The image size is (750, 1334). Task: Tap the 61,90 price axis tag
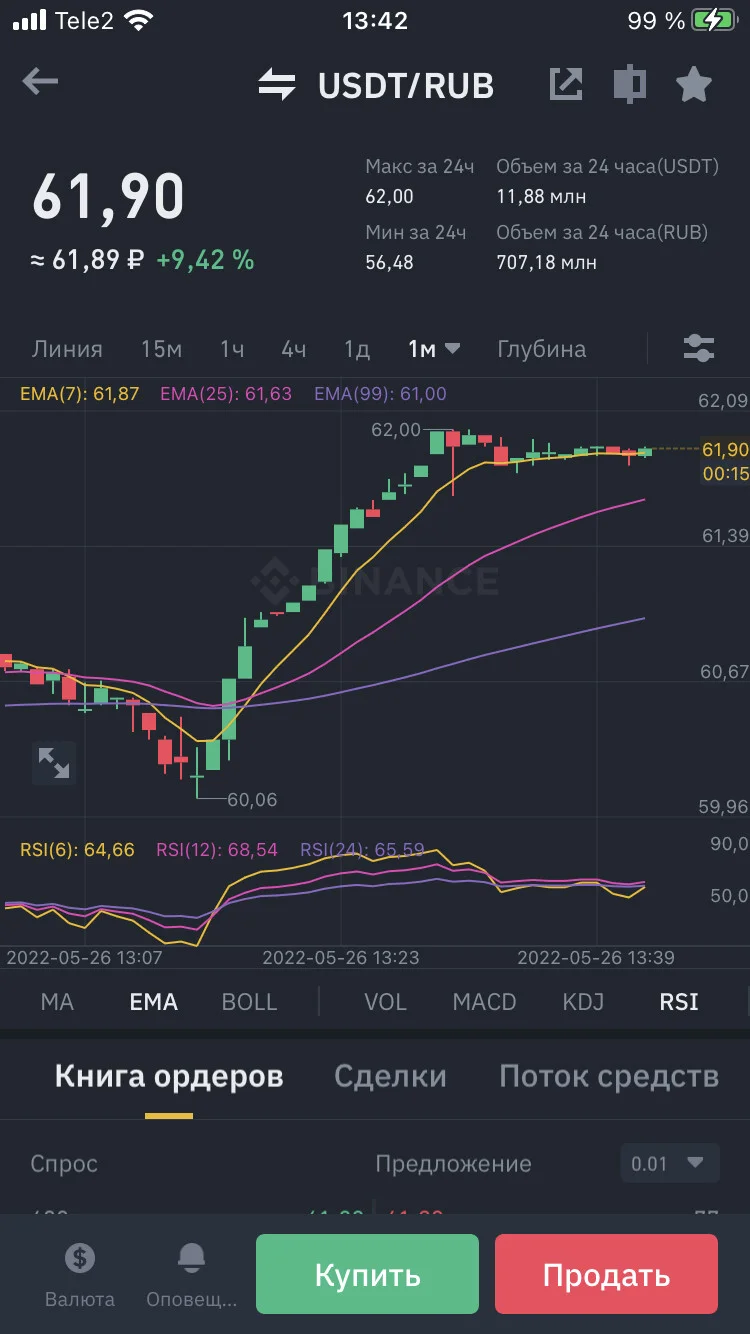click(725, 450)
